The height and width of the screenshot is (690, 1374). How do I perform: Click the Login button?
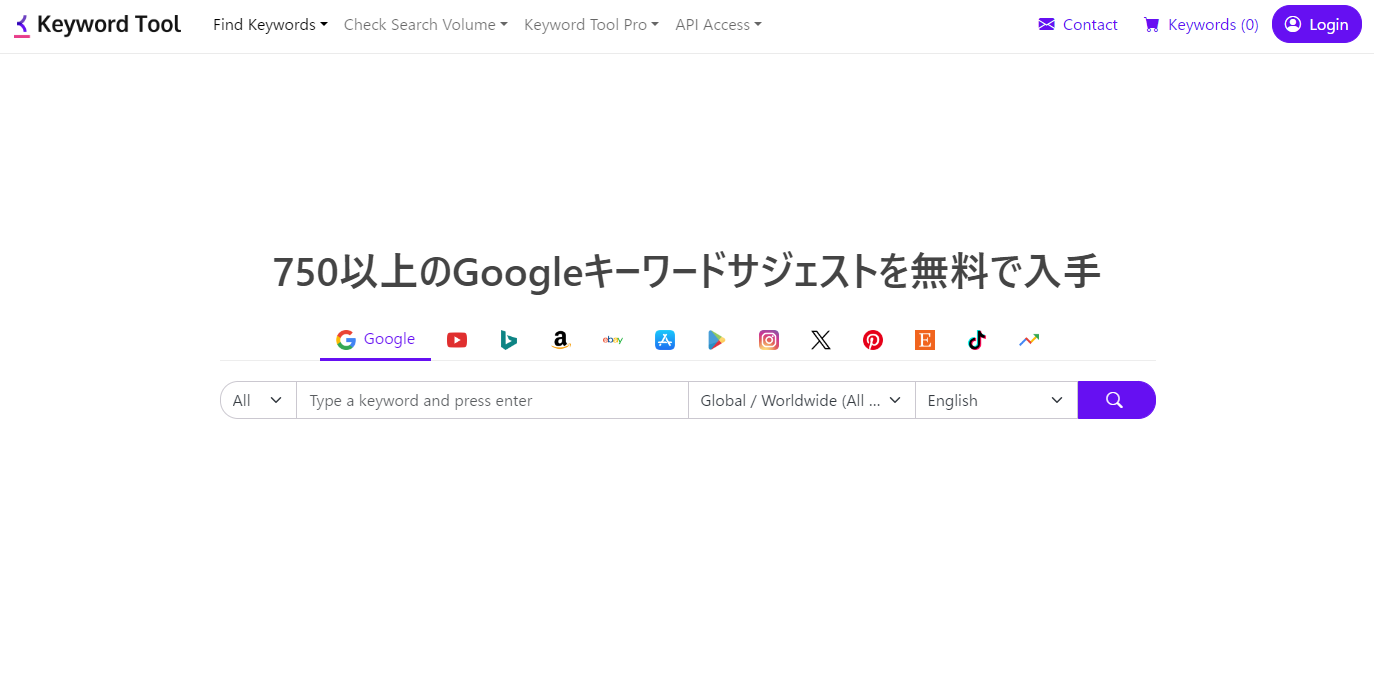1316,25
